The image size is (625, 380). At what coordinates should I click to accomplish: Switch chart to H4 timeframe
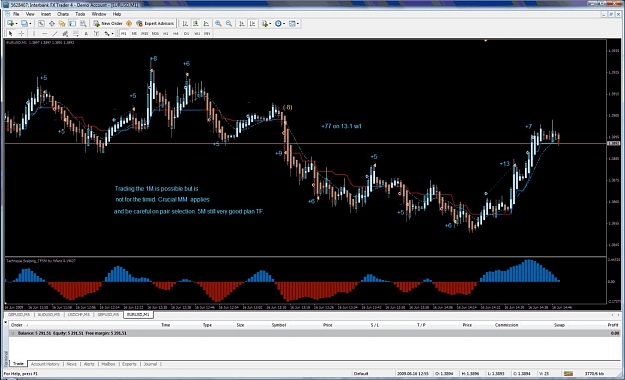176,33
